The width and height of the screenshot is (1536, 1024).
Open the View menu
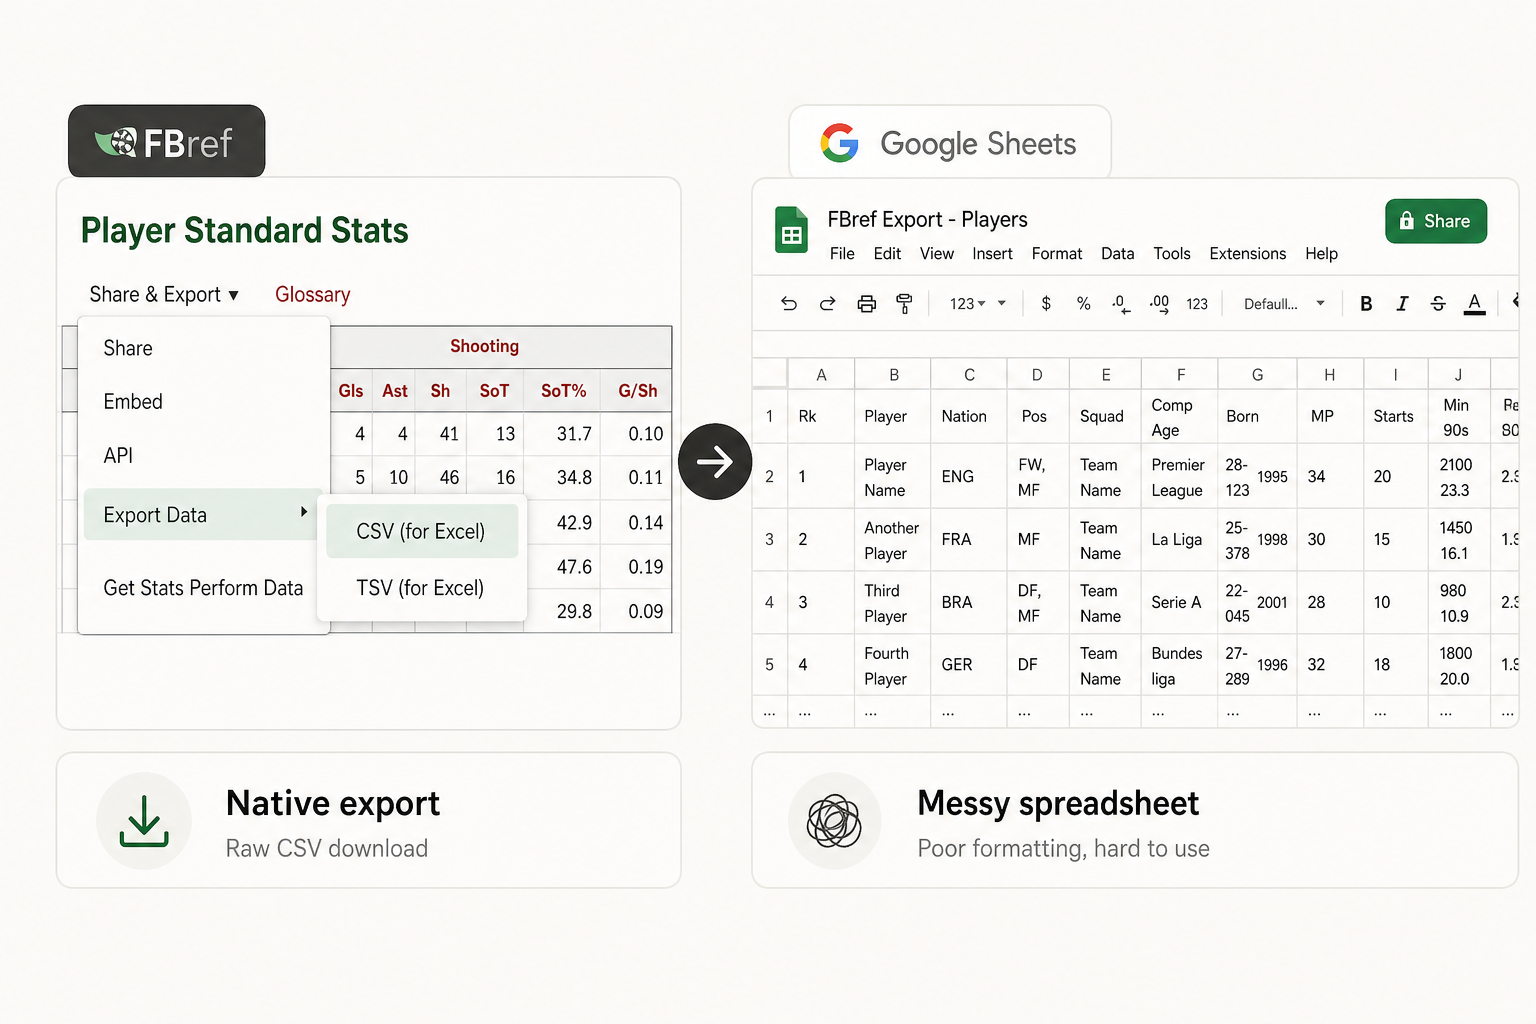point(937,254)
